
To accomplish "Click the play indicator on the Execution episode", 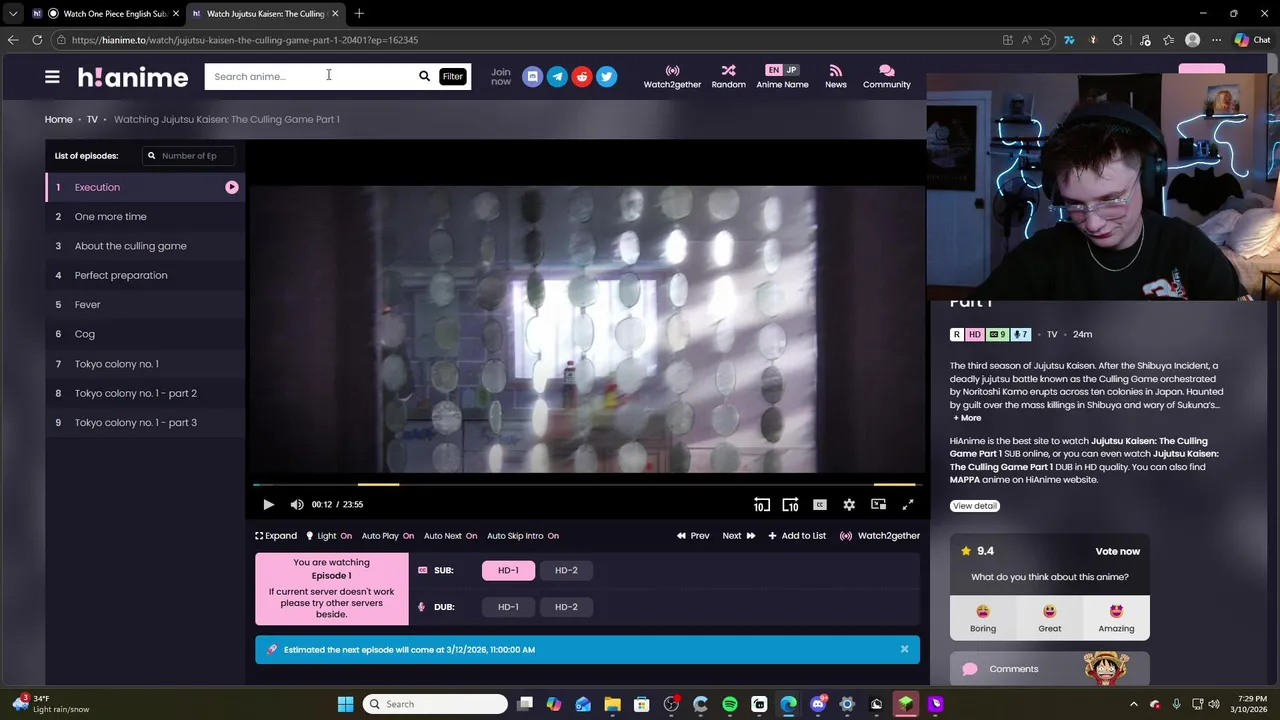I will (231, 187).
